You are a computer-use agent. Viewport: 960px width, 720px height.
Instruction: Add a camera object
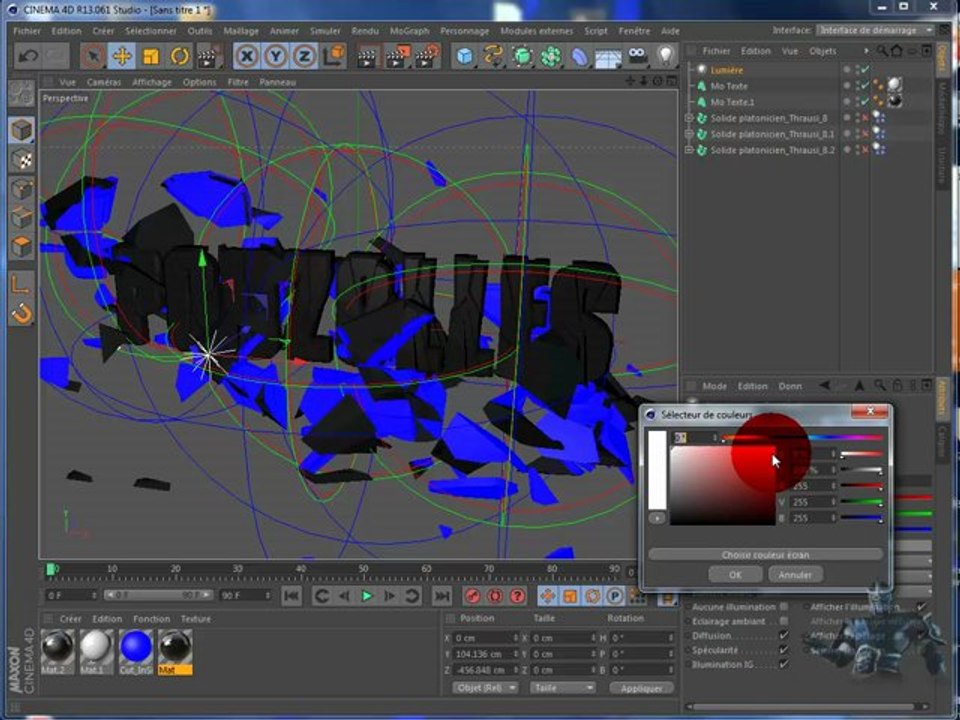tap(637, 56)
